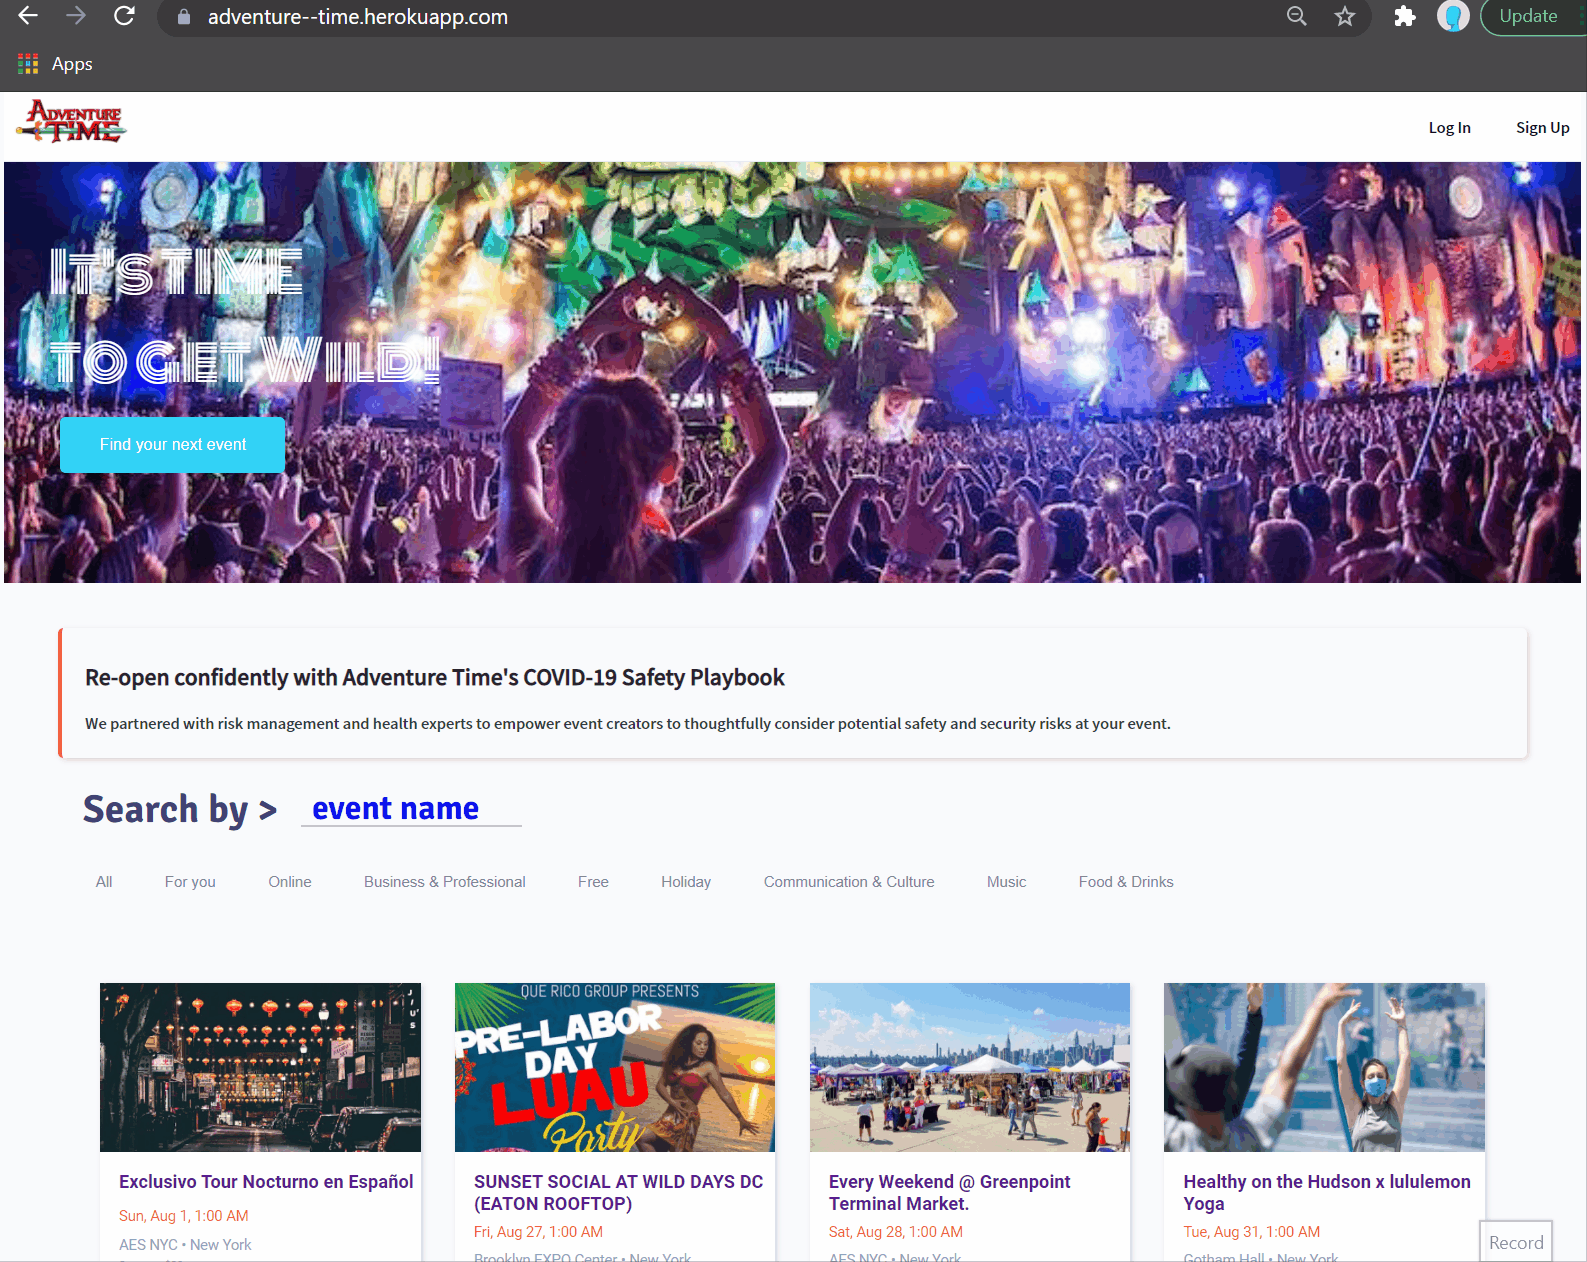Open Healthy on the Hudson x lululemon title

(1327, 1193)
